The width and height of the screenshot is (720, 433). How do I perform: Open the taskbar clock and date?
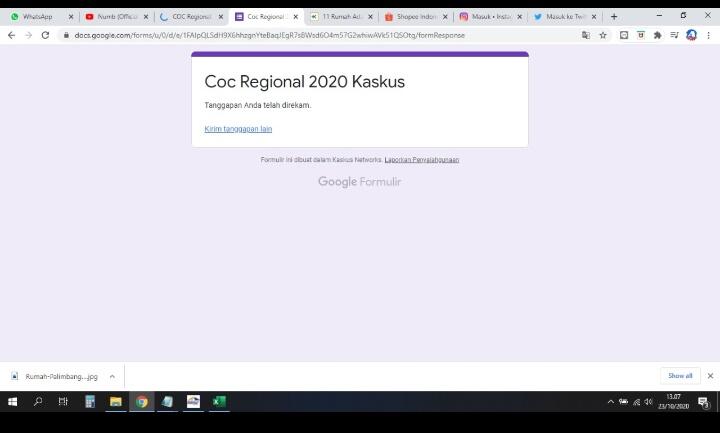tap(673, 402)
